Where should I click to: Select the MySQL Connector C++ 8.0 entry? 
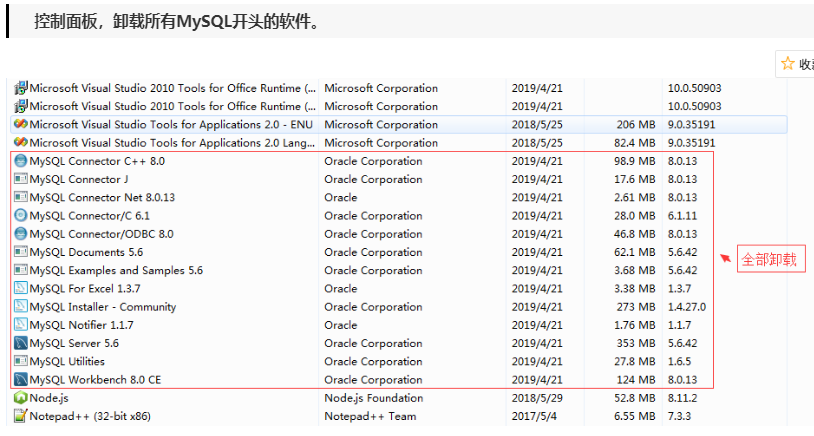tap(97, 161)
